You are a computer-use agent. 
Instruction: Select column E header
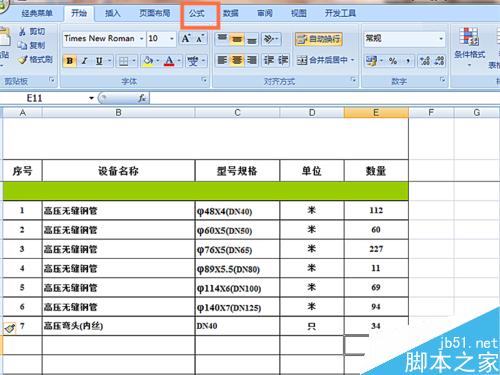point(376,113)
